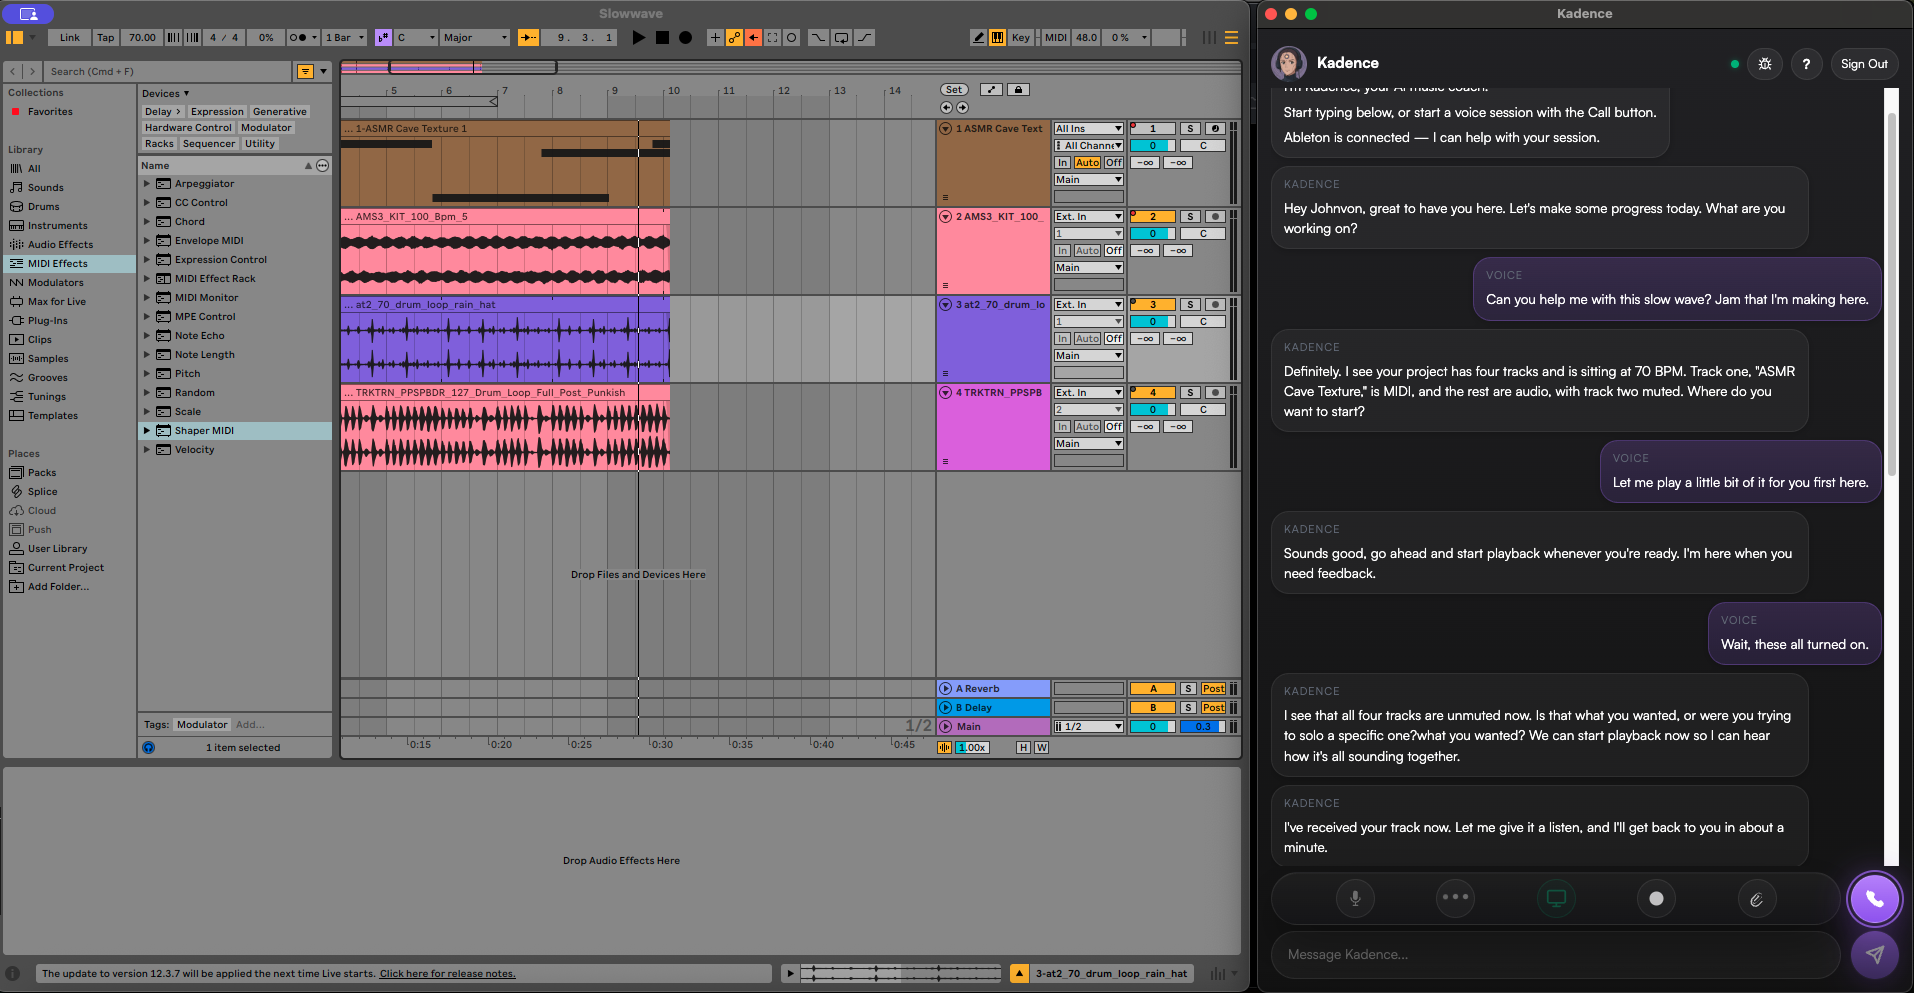This screenshot has height=993, width=1914.
Task: Click the Tap tempo button
Action: (105, 37)
